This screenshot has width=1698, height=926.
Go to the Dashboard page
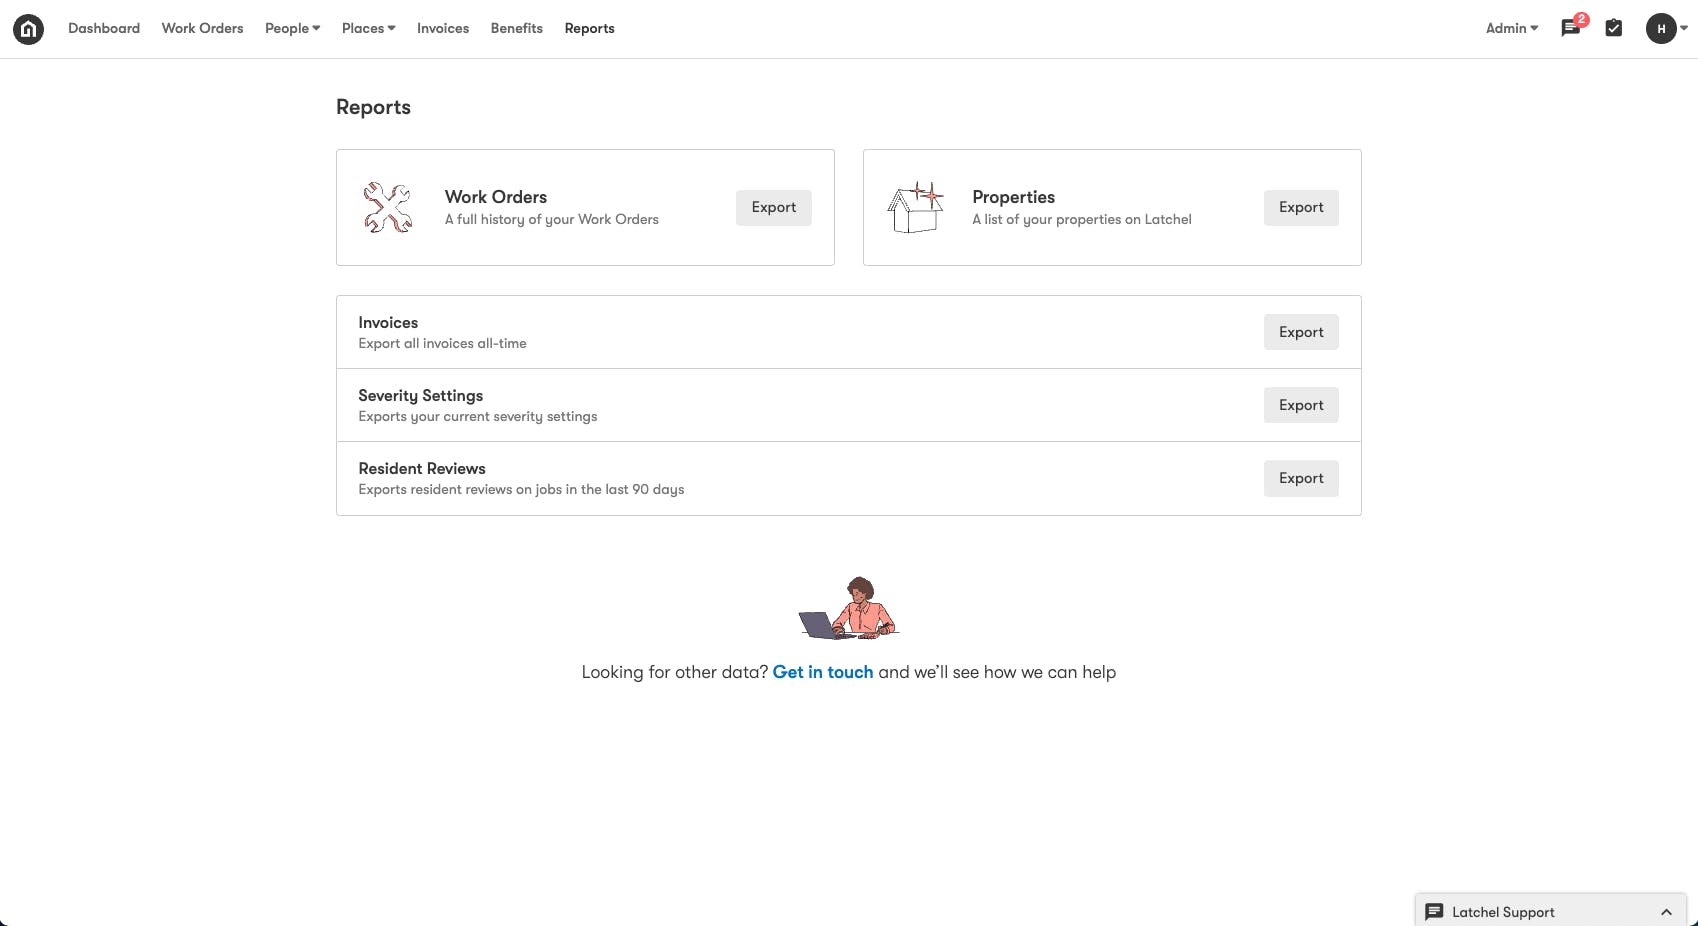pos(104,28)
